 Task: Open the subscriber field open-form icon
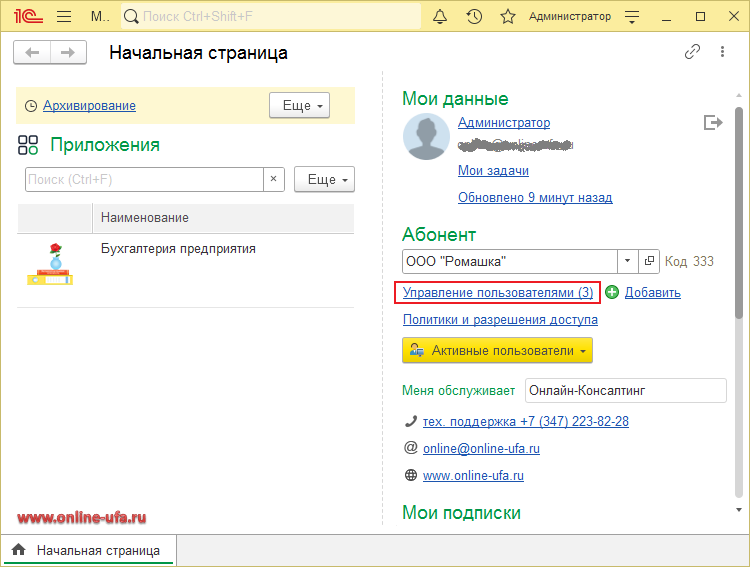coord(649,261)
